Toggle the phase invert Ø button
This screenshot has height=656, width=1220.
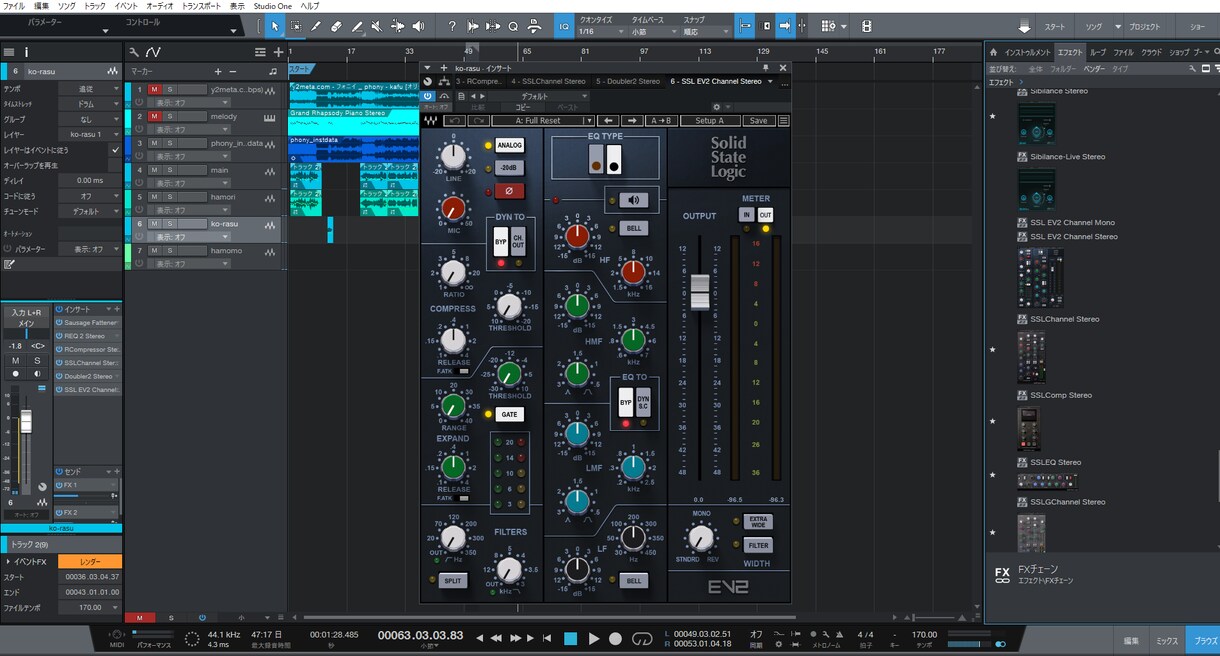click(x=509, y=191)
